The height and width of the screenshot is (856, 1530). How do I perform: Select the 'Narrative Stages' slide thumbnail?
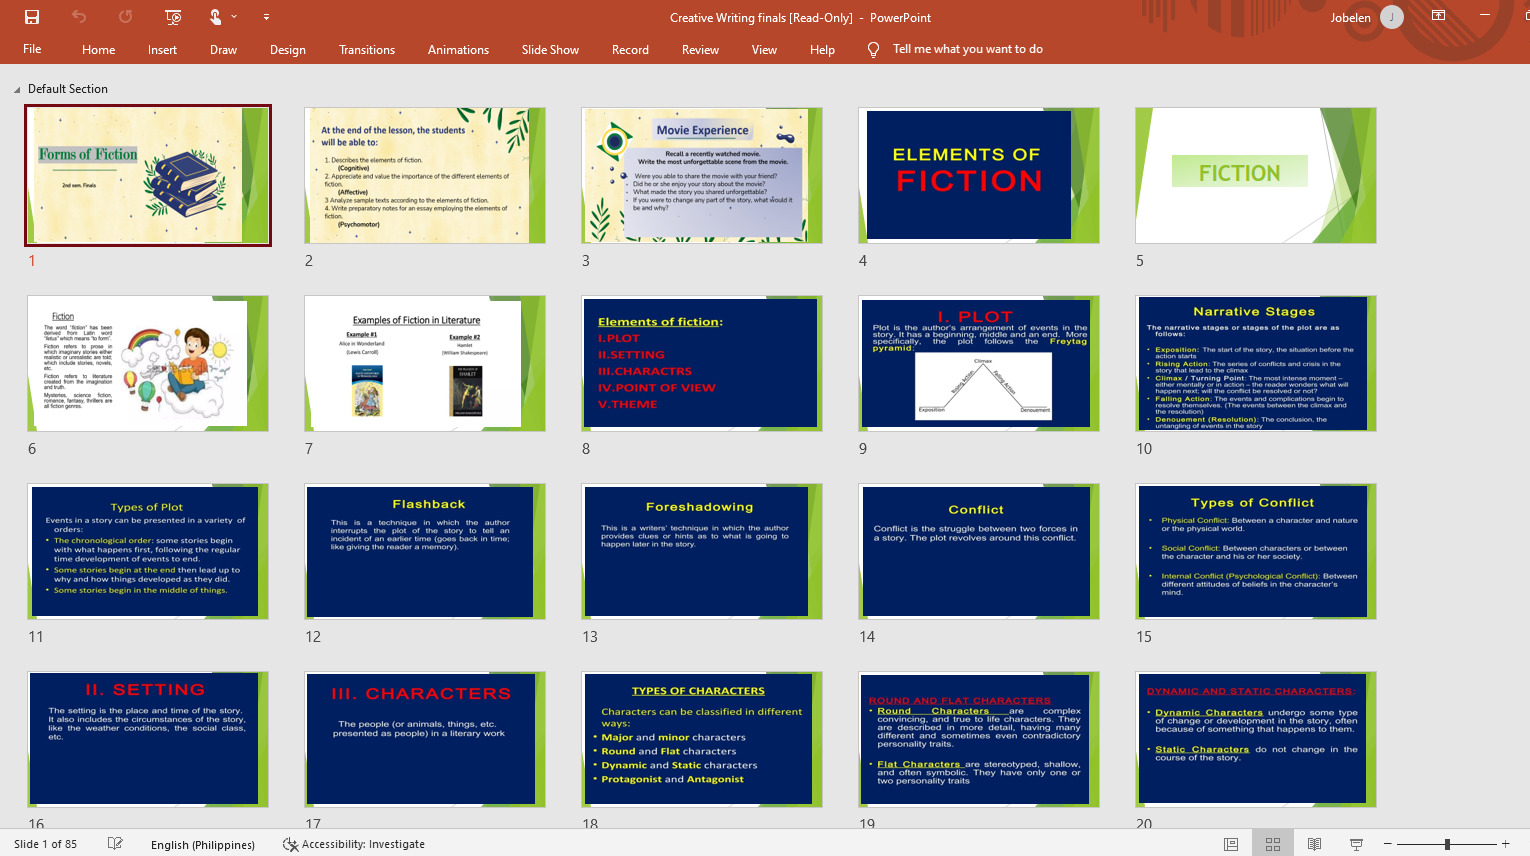click(1256, 363)
